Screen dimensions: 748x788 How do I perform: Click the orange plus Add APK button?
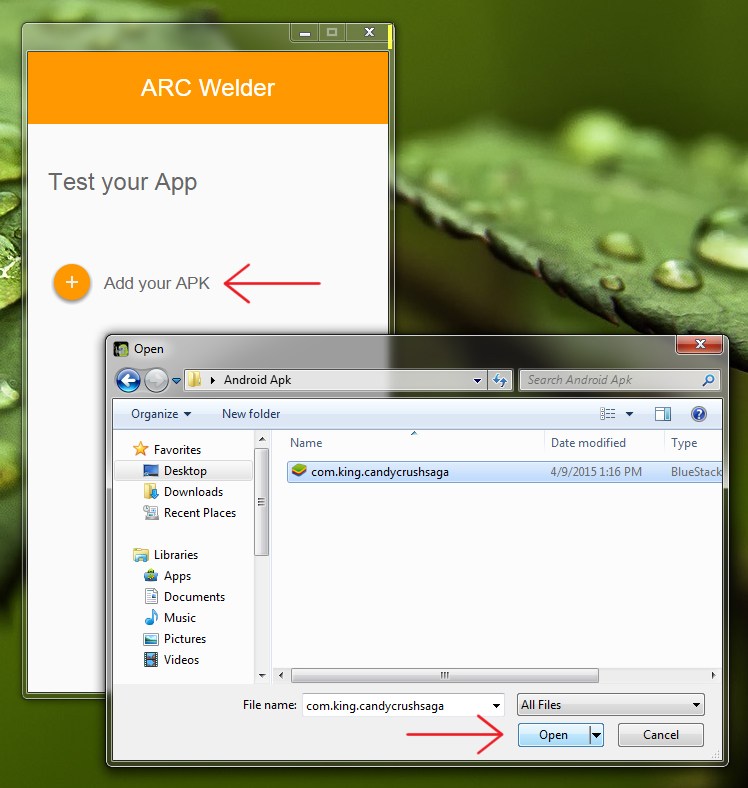click(x=72, y=282)
